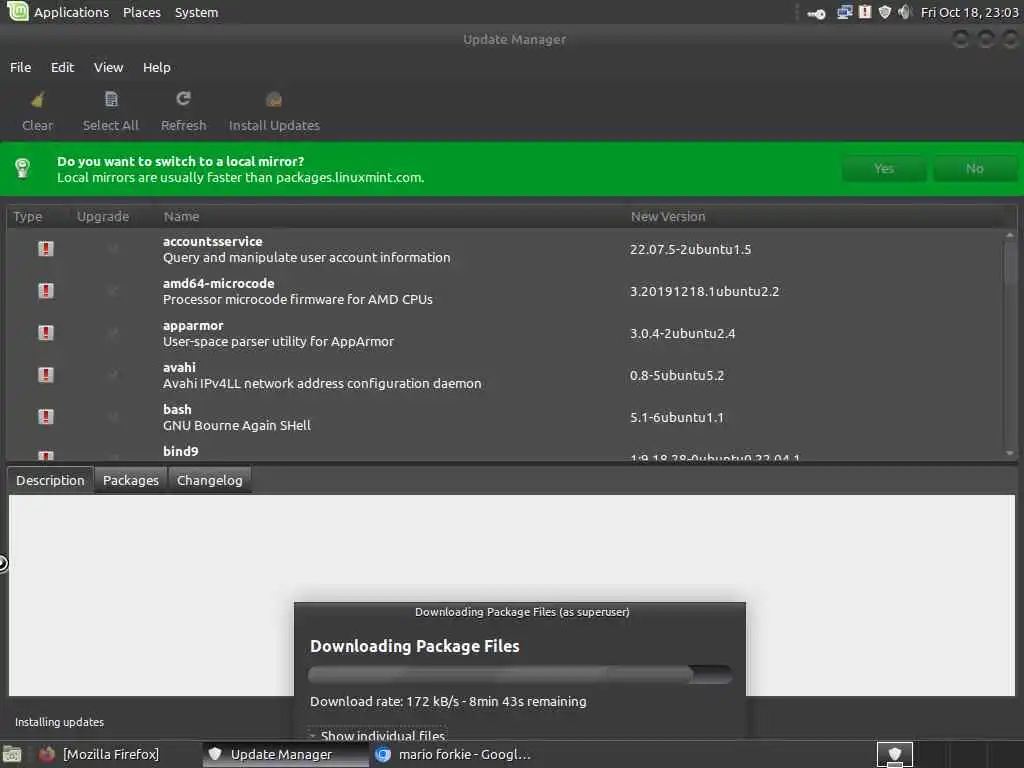Click the security update icon beside avahi
The height and width of the screenshot is (768, 1024).
[x=46, y=375]
